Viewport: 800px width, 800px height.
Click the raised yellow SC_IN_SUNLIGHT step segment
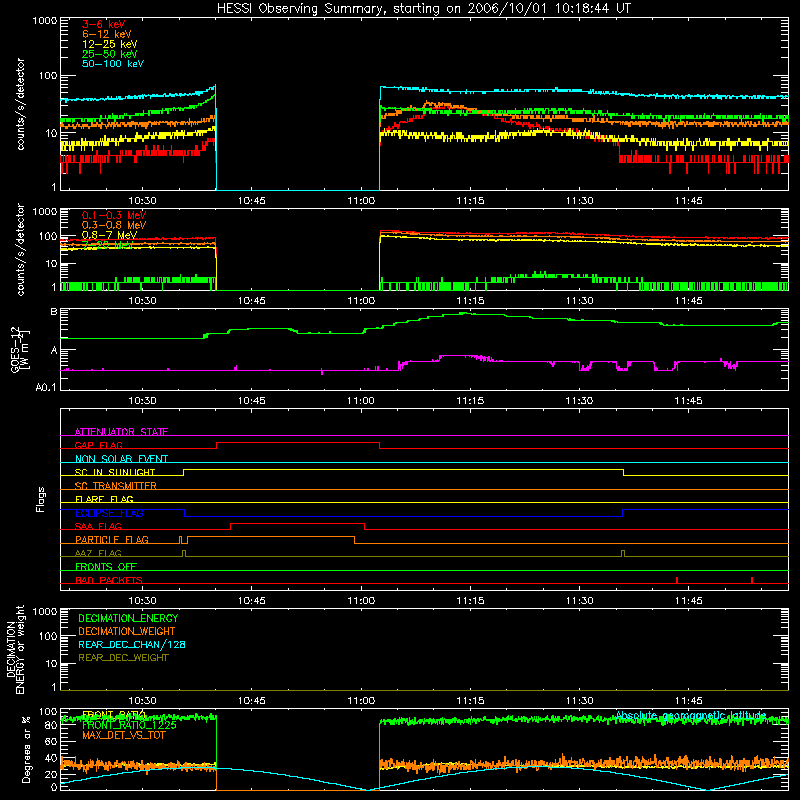[404, 469]
